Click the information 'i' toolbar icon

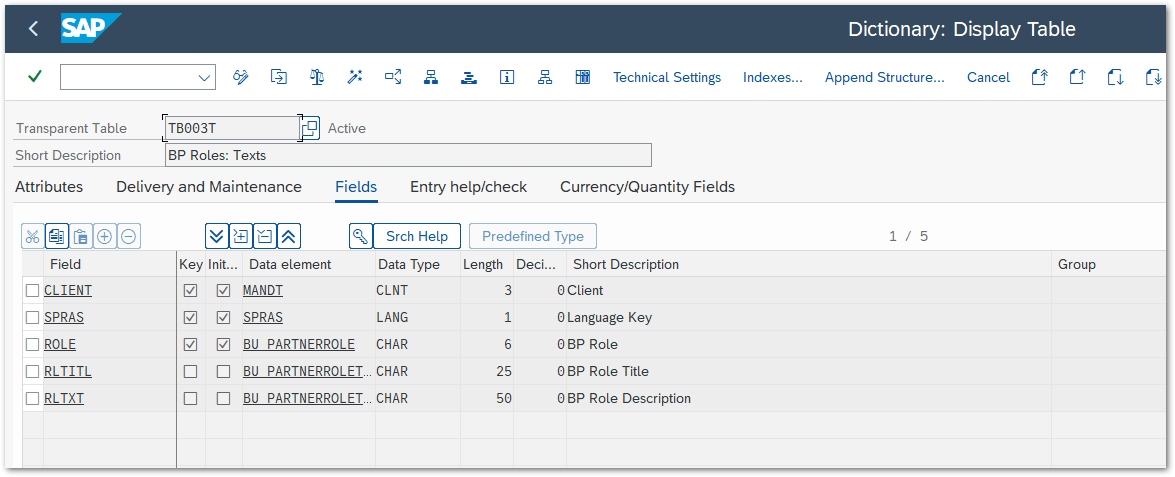[507, 77]
